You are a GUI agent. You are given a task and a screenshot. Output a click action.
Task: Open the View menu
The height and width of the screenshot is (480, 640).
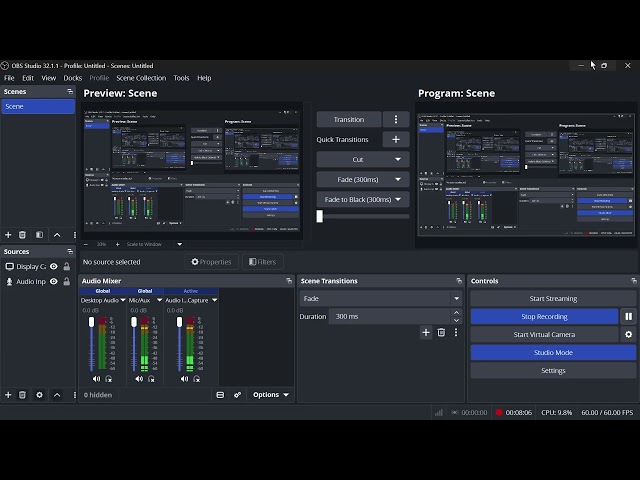pos(49,78)
